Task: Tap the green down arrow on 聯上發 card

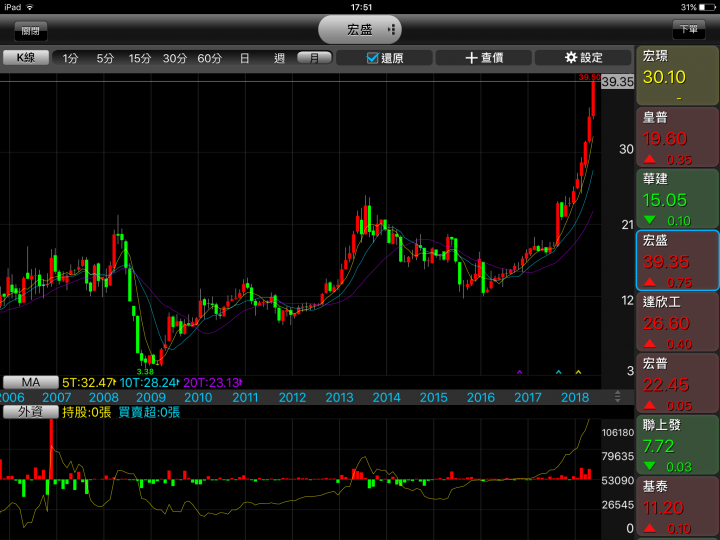Action: coord(649,466)
